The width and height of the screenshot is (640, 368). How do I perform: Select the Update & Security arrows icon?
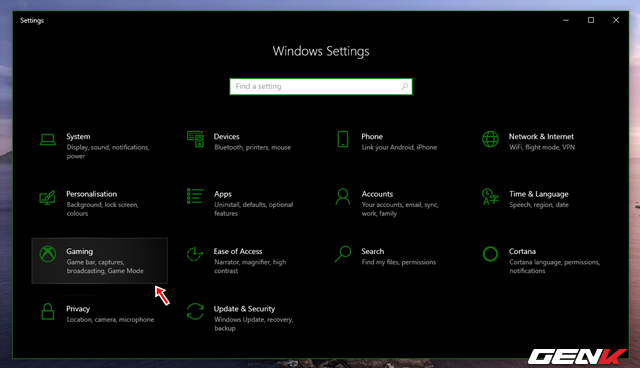(x=195, y=311)
